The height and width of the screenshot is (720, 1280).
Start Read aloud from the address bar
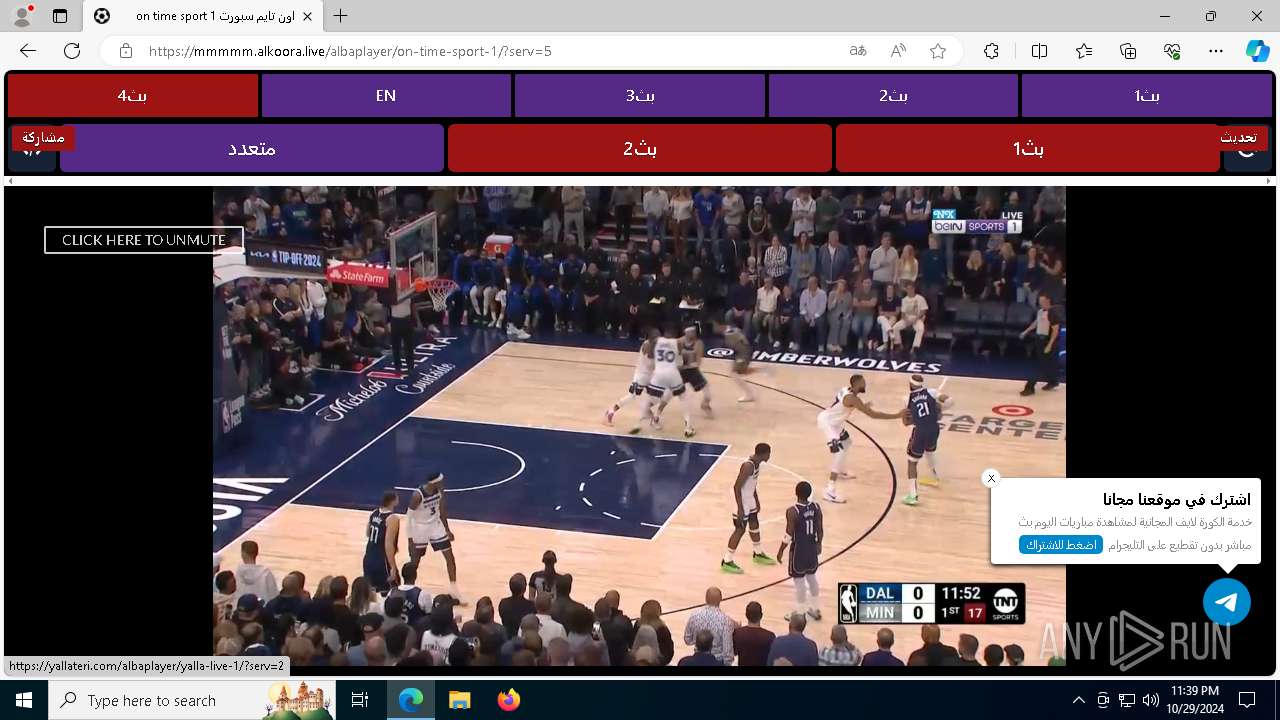[x=898, y=51]
